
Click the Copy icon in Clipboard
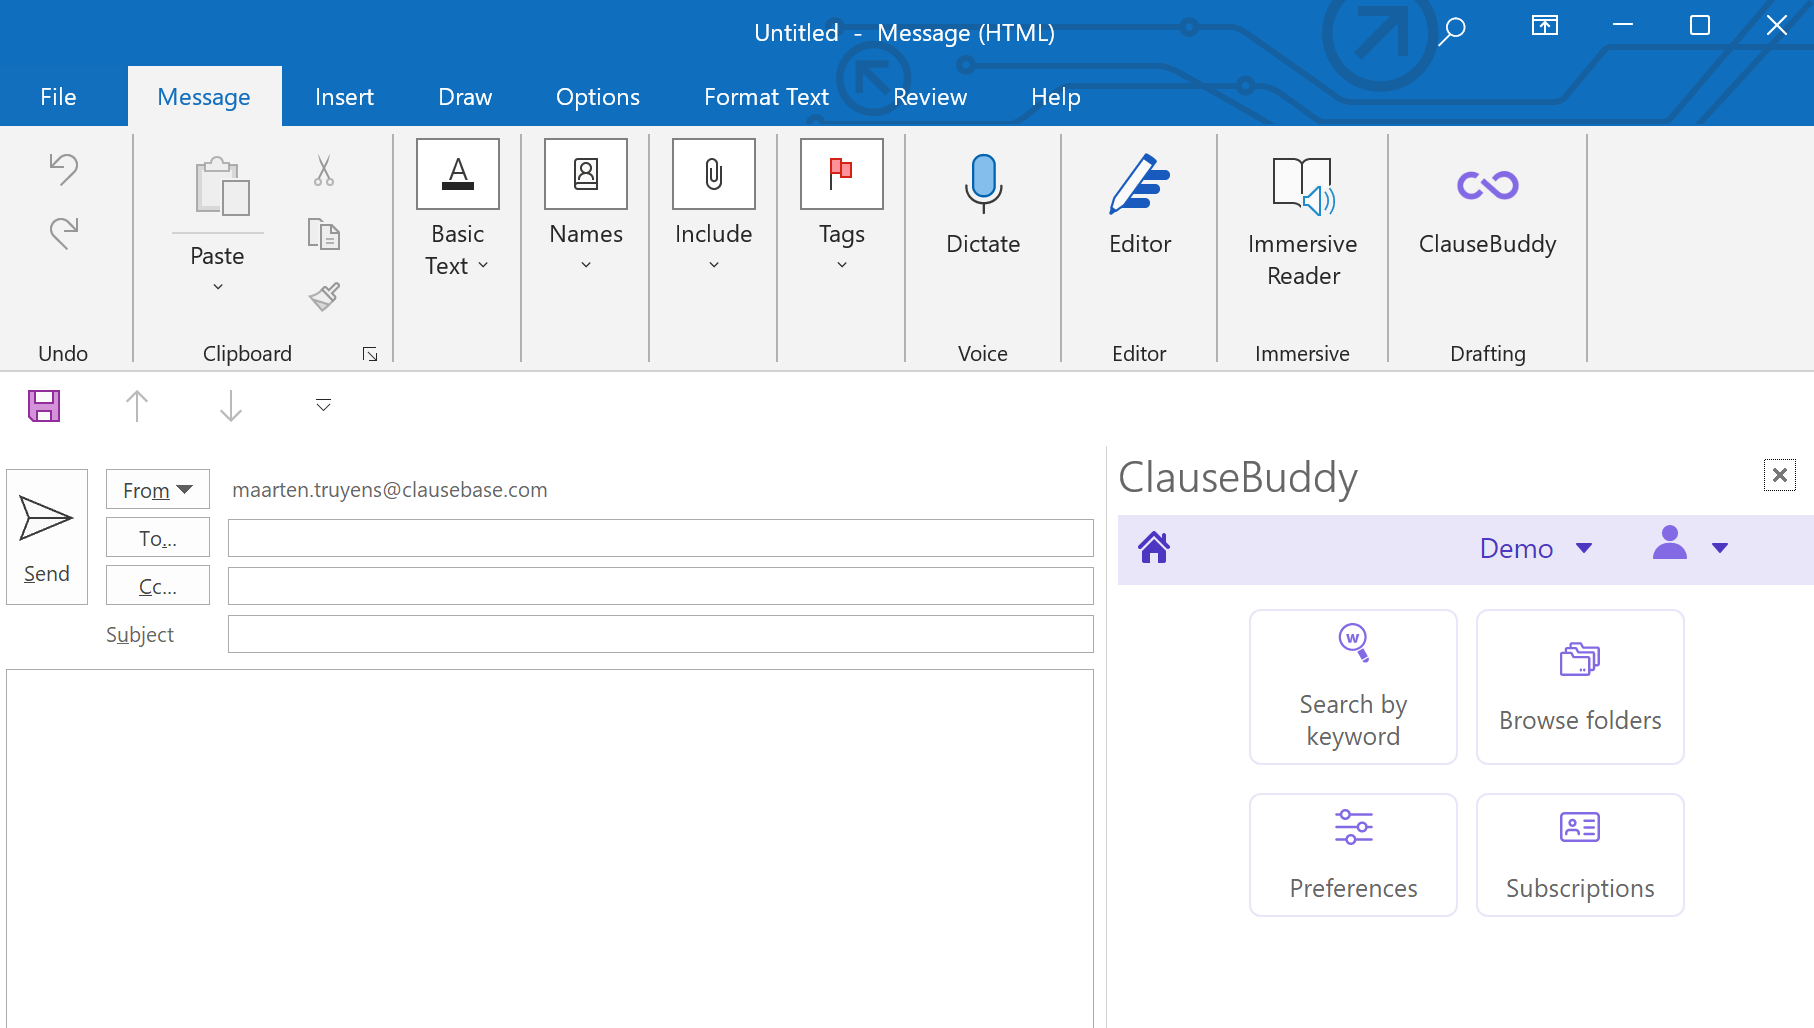click(x=324, y=234)
